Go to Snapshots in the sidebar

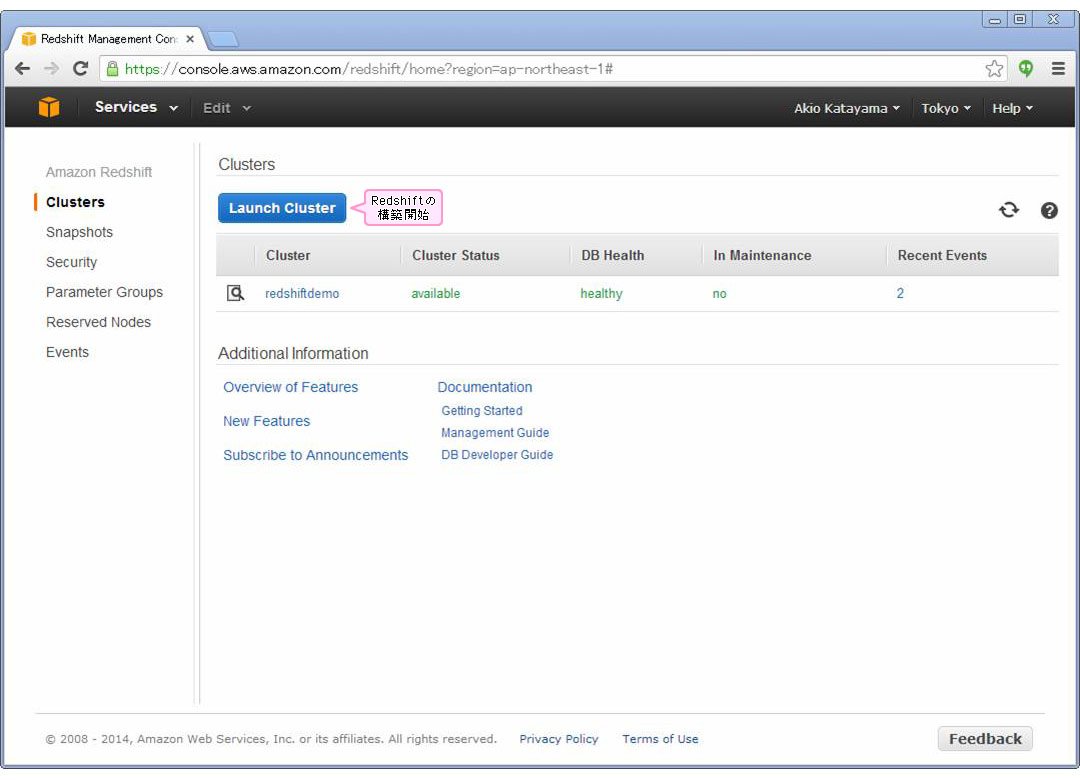[79, 232]
